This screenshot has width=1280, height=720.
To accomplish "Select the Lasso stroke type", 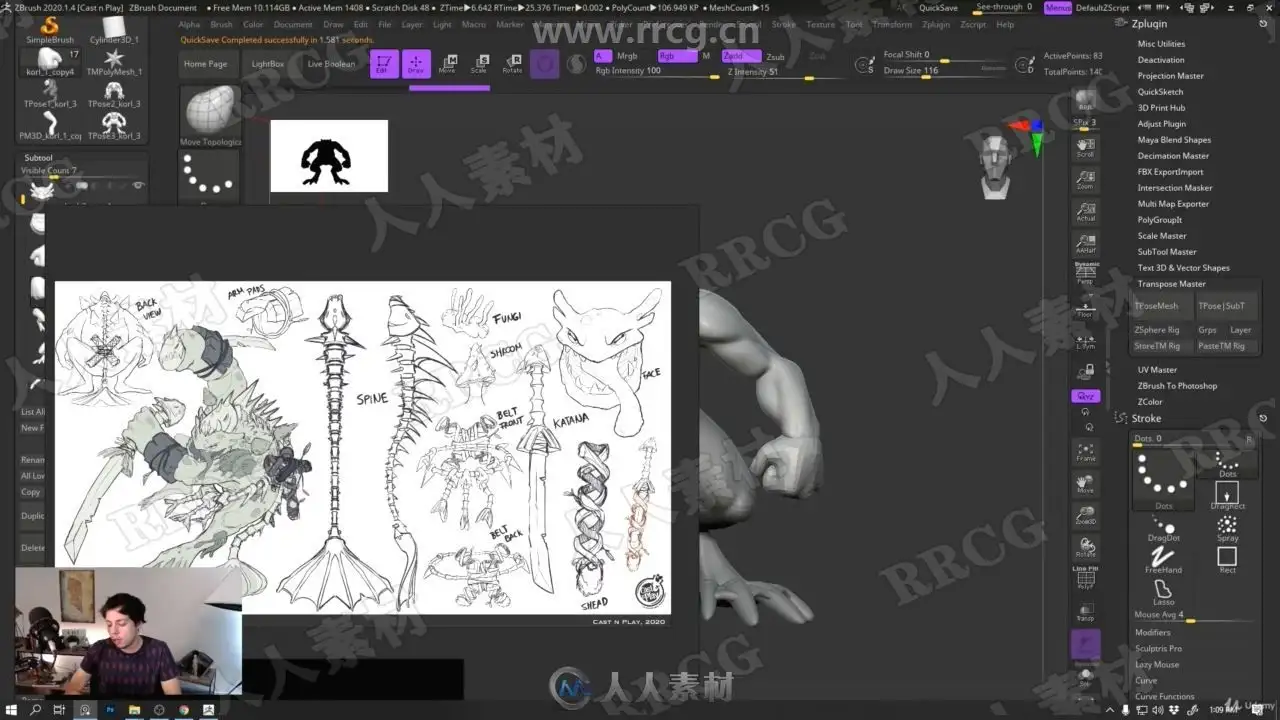I will point(1164,593).
